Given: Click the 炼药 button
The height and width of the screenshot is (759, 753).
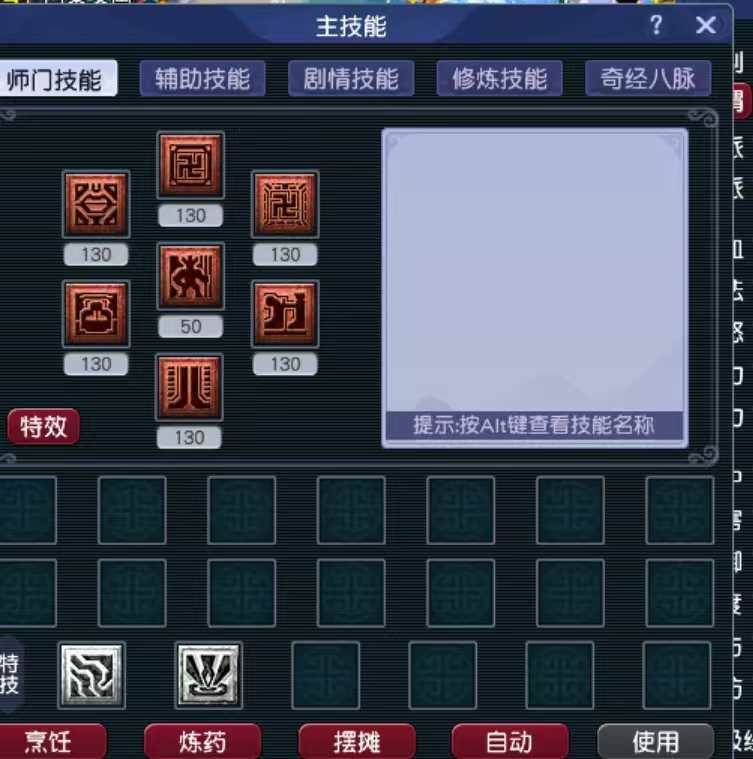Looking at the screenshot, I should pos(202,741).
